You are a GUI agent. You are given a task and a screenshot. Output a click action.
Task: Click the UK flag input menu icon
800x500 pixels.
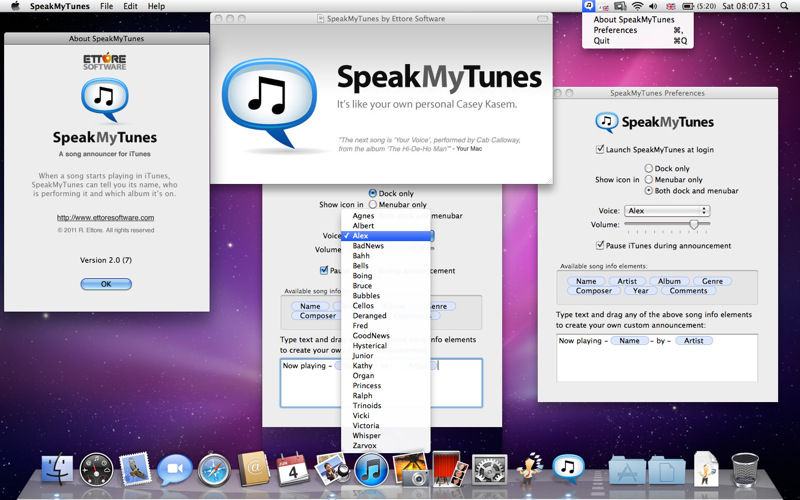click(671, 6)
